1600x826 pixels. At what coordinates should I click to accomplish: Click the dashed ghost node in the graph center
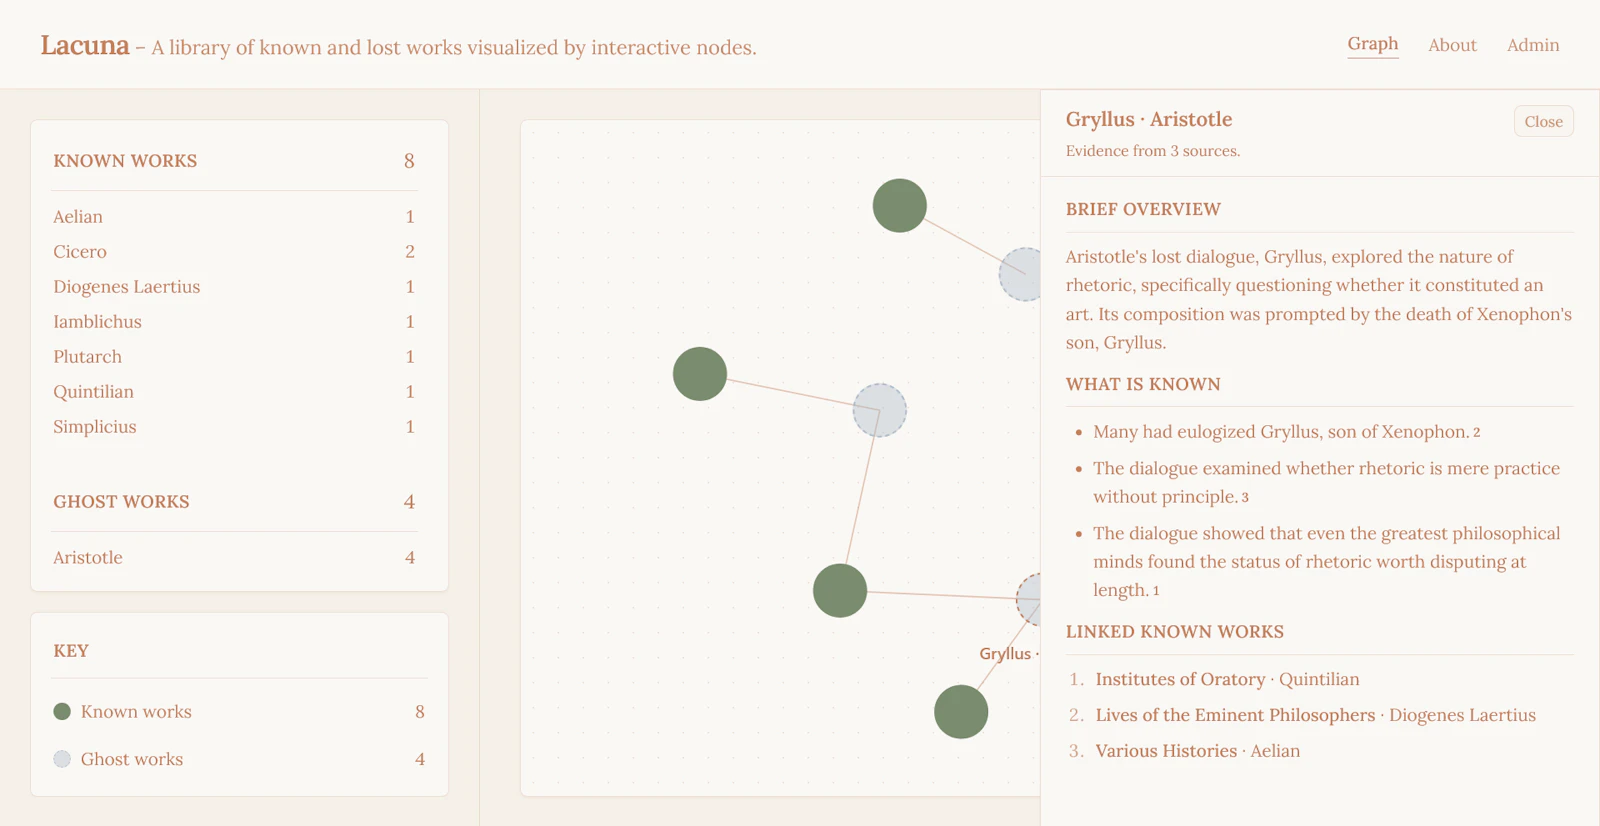879,410
